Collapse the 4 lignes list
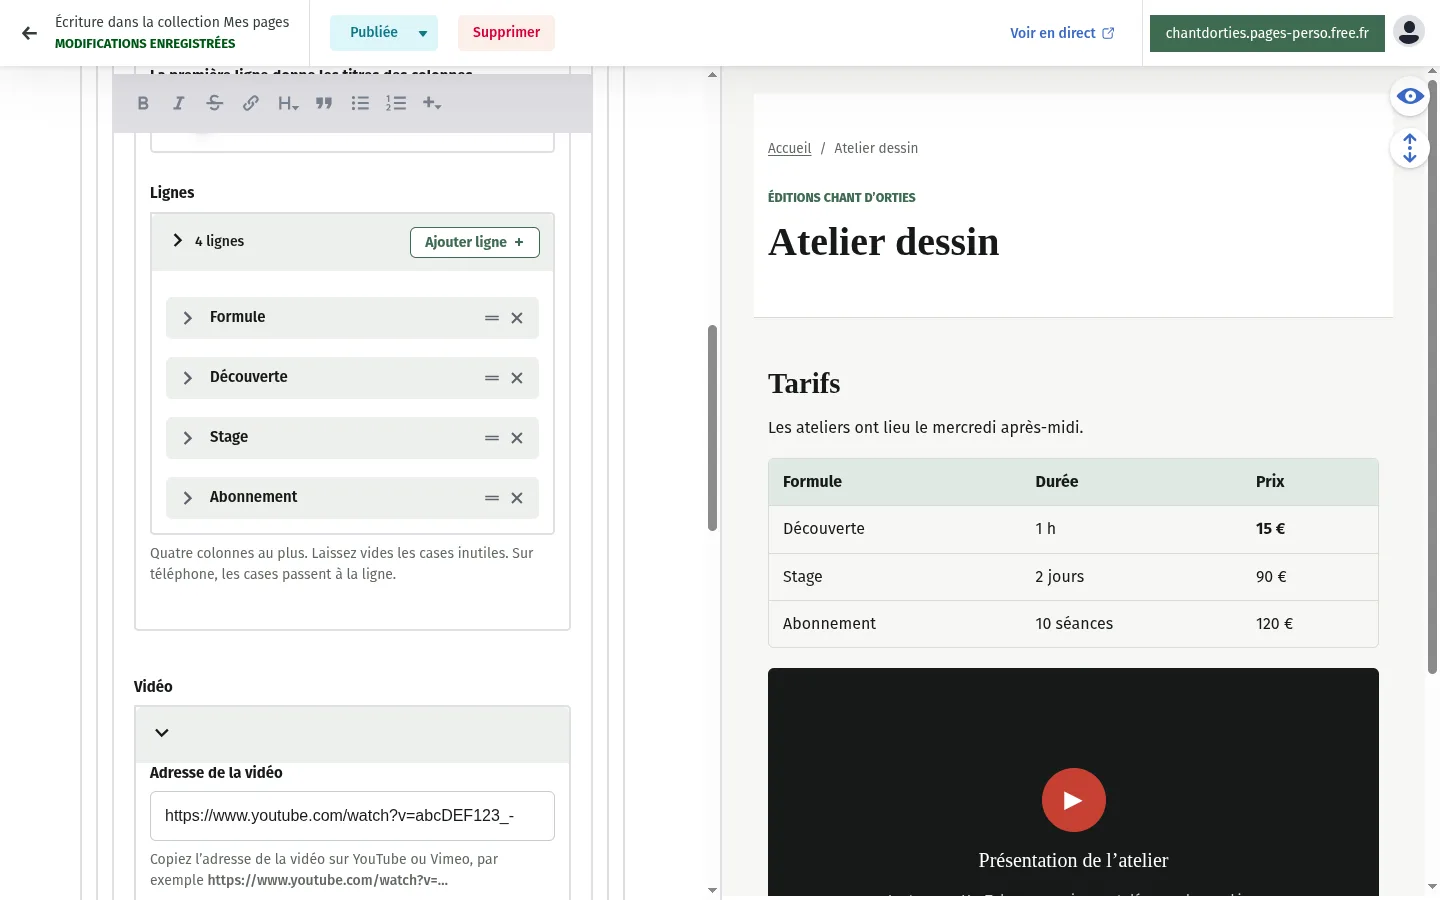 pos(178,240)
